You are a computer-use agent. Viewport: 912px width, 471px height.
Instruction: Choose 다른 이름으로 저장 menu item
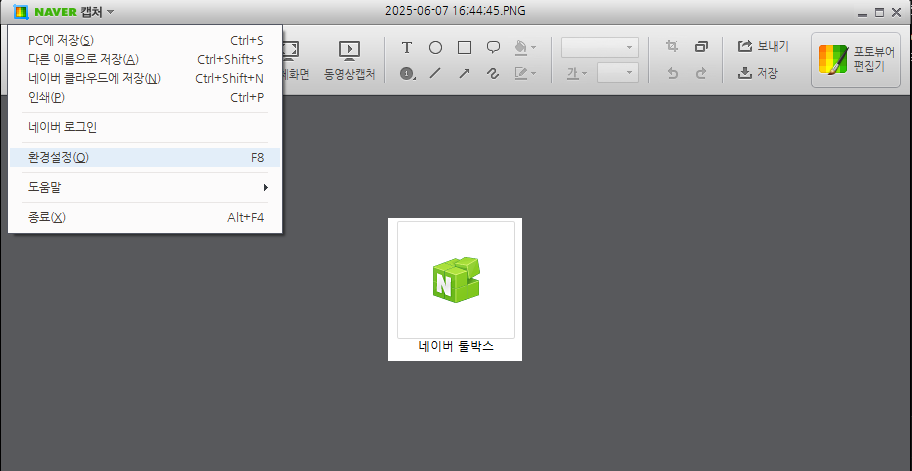145,59
